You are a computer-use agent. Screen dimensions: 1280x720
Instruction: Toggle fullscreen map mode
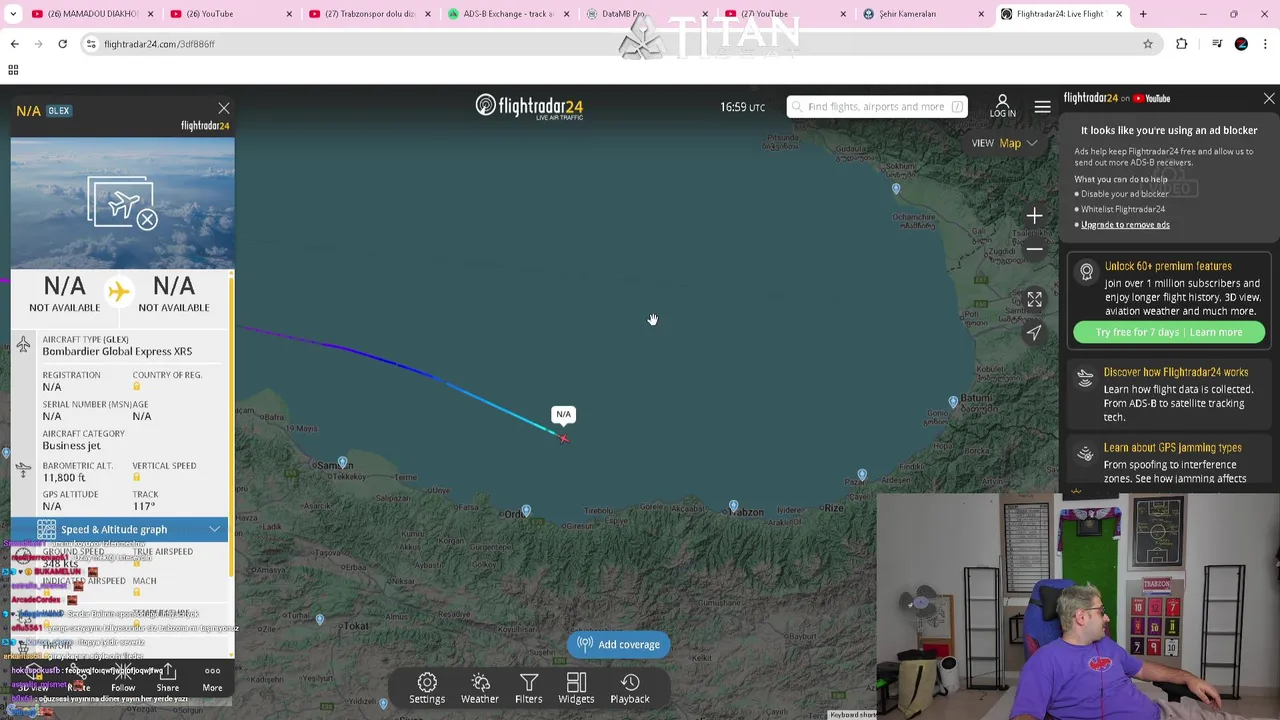1034,299
